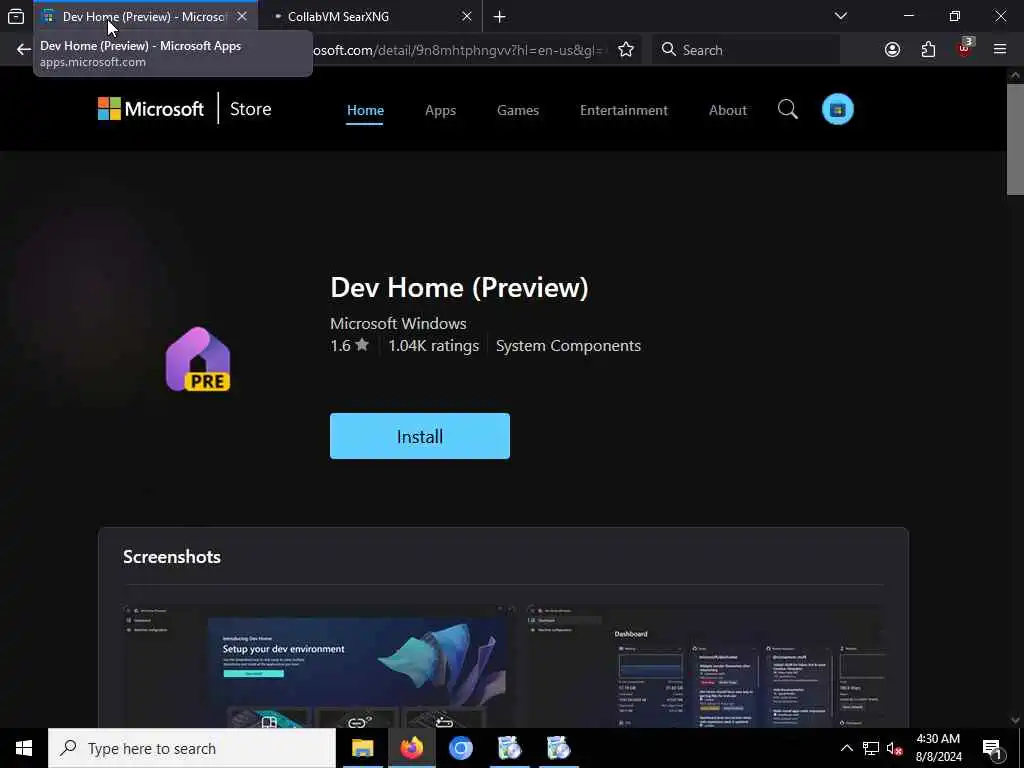The height and width of the screenshot is (768, 1024).
Task: Open the last installer taskbar icon
Action: (x=558, y=748)
